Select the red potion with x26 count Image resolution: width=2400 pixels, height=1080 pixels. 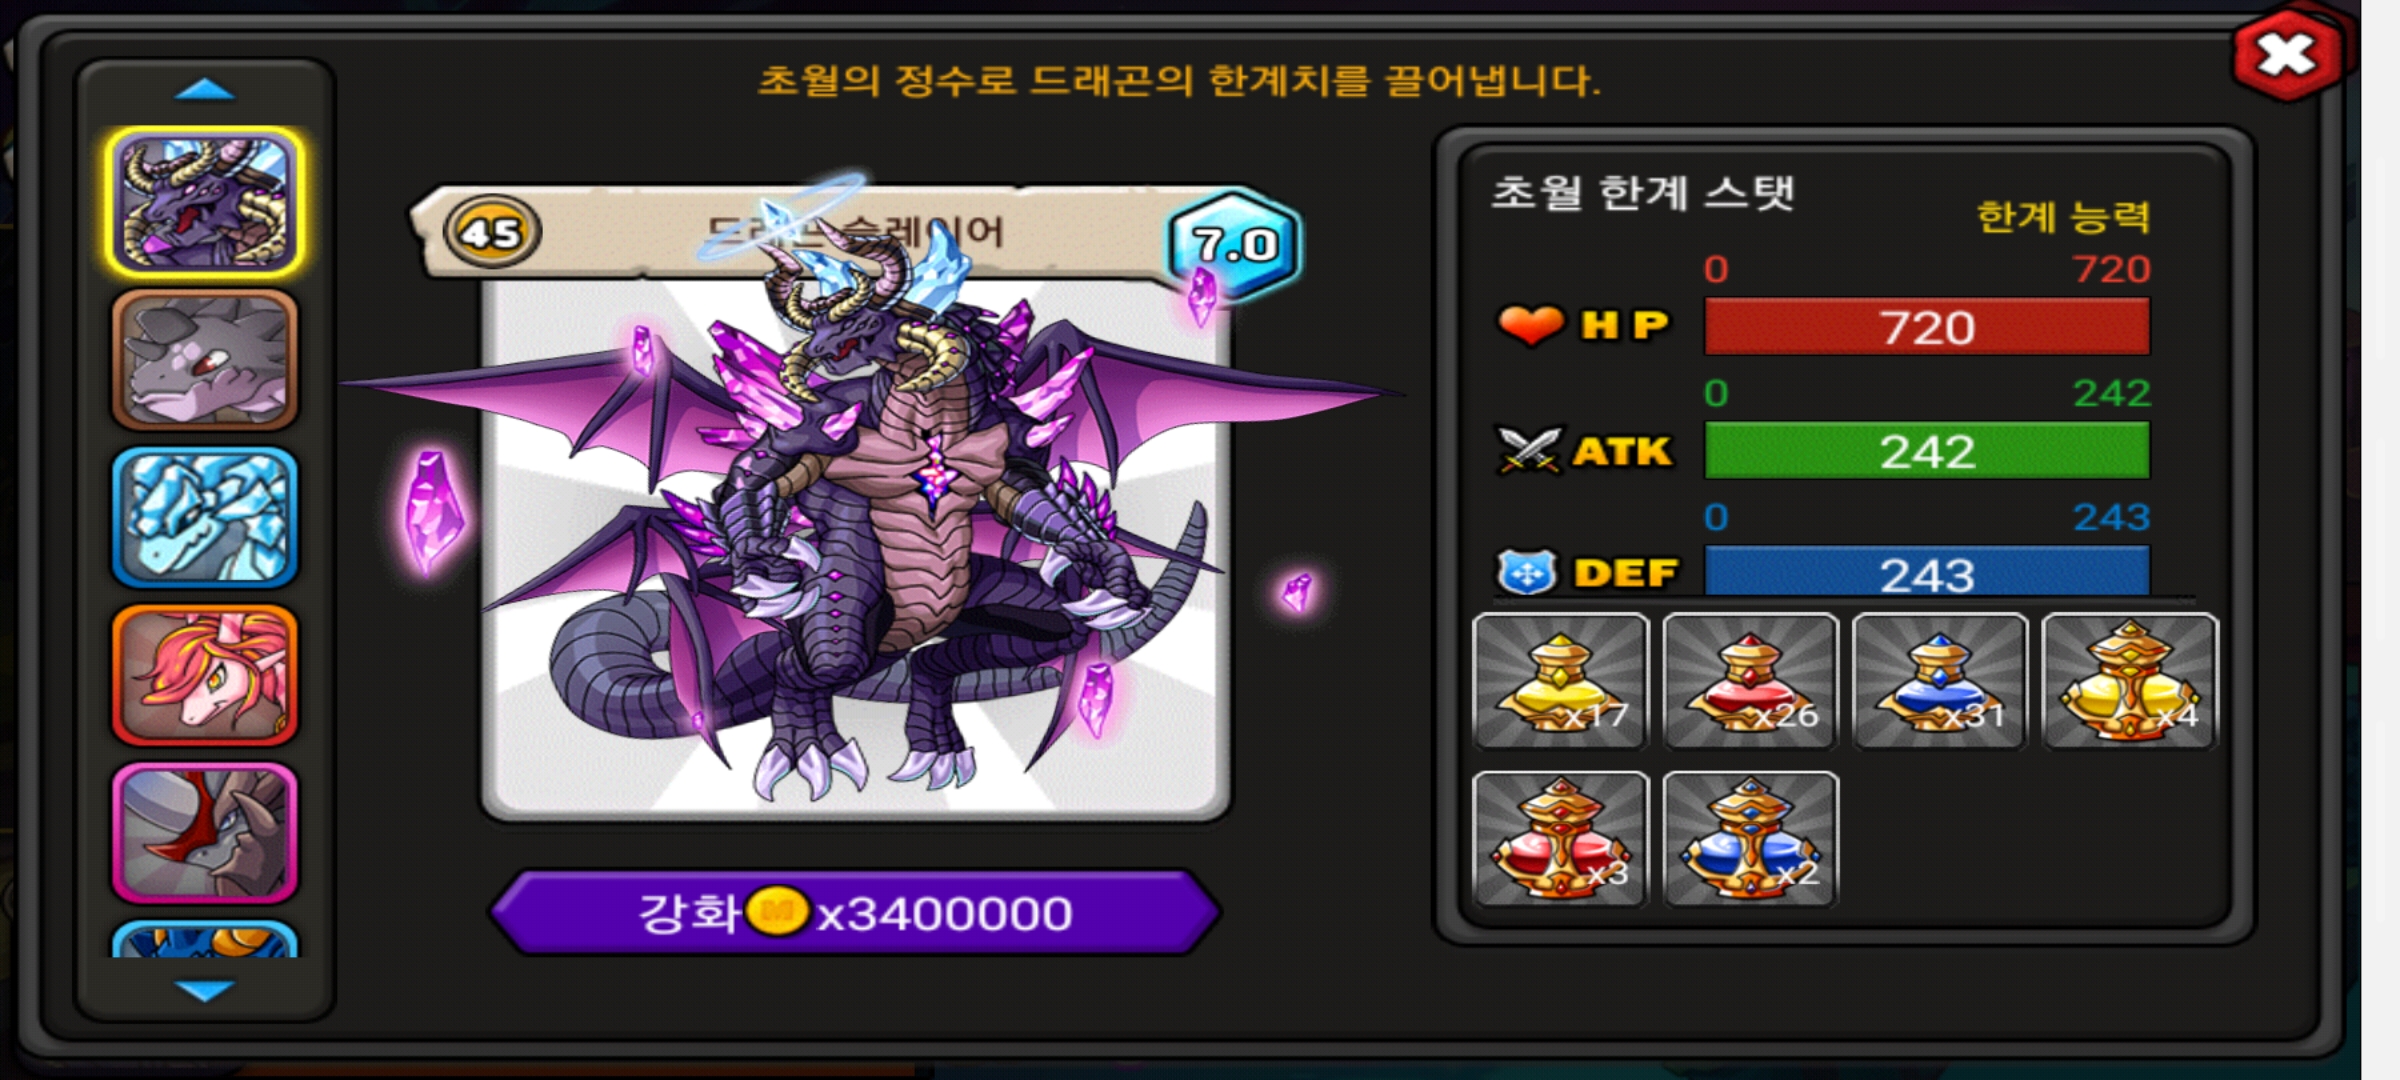point(1750,681)
